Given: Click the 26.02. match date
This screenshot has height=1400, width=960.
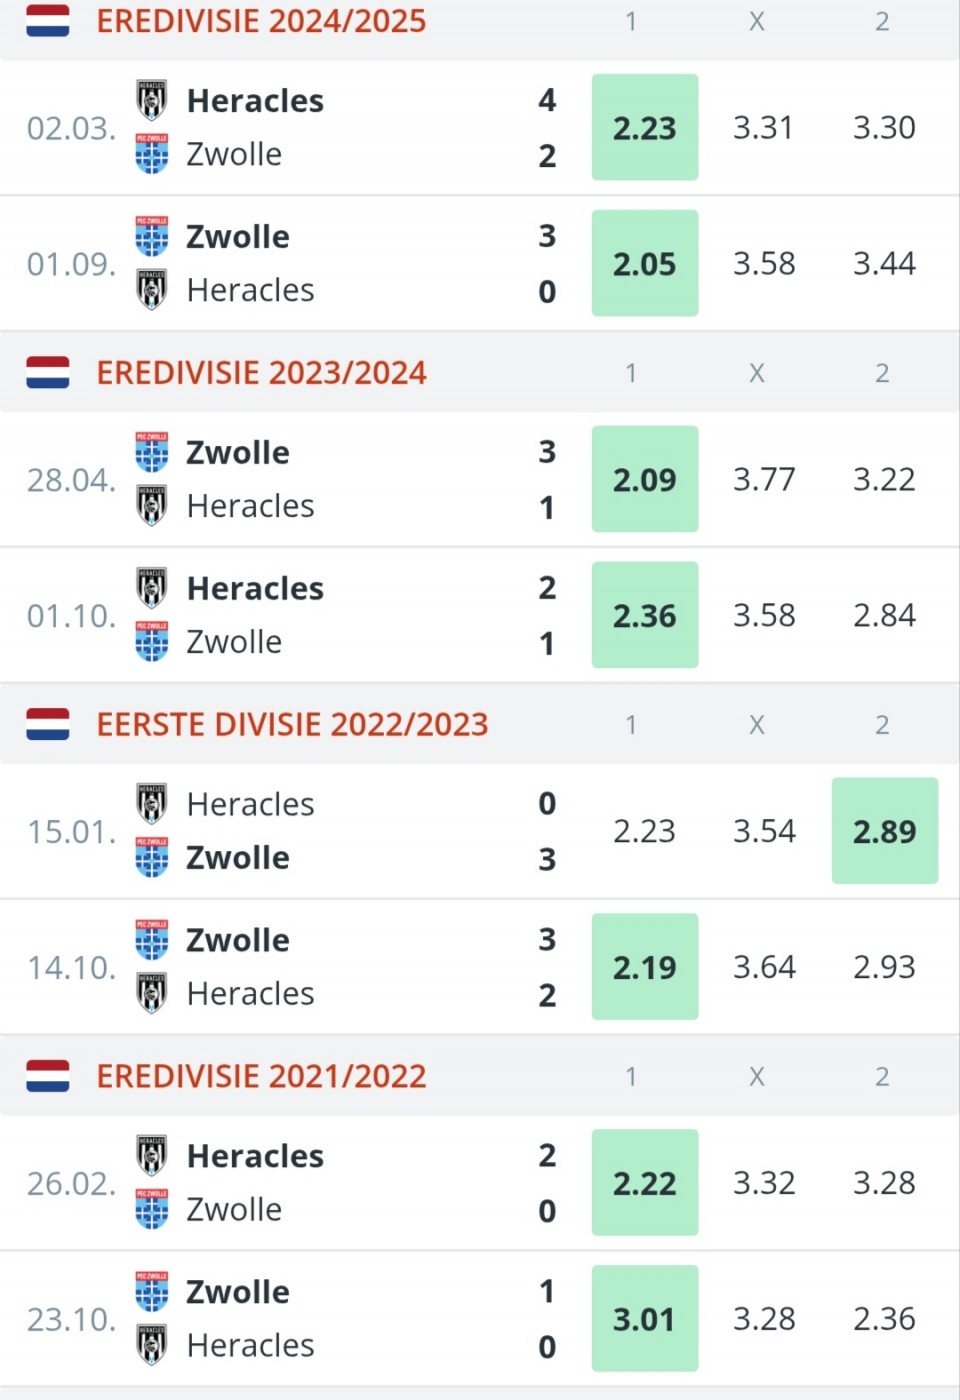Looking at the screenshot, I should [x=71, y=1184].
